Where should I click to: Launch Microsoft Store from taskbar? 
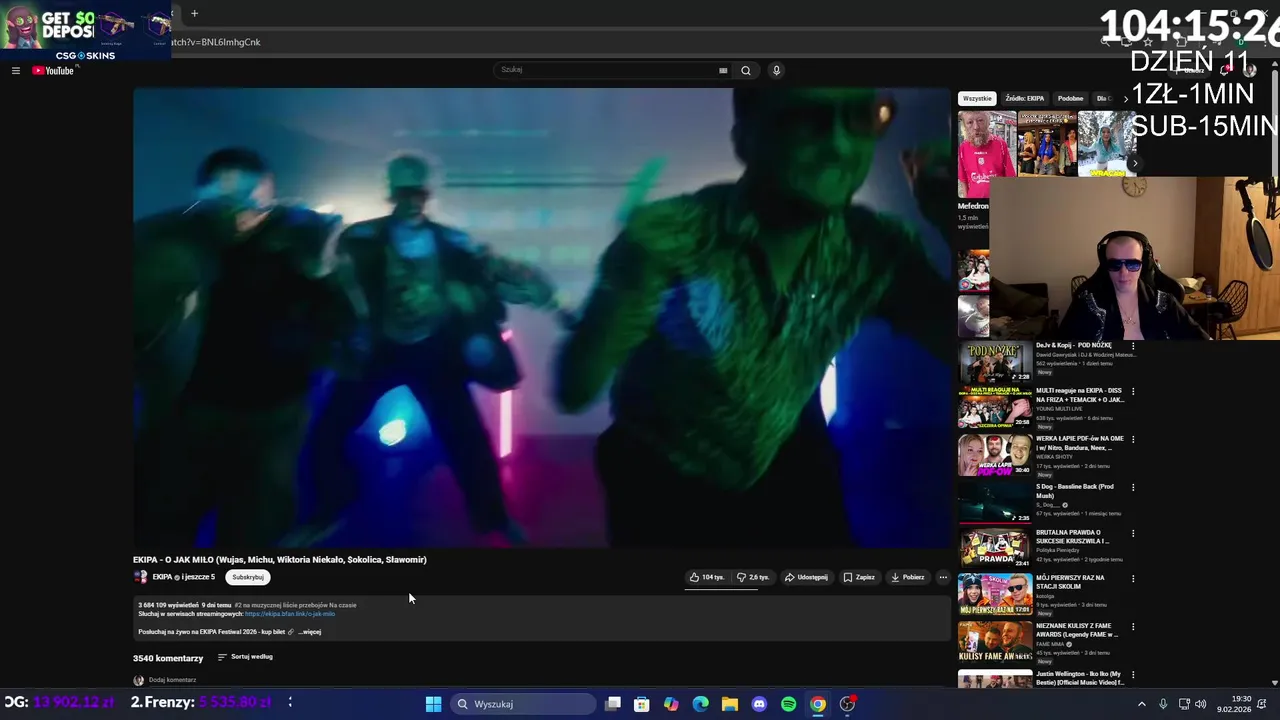[642, 704]
